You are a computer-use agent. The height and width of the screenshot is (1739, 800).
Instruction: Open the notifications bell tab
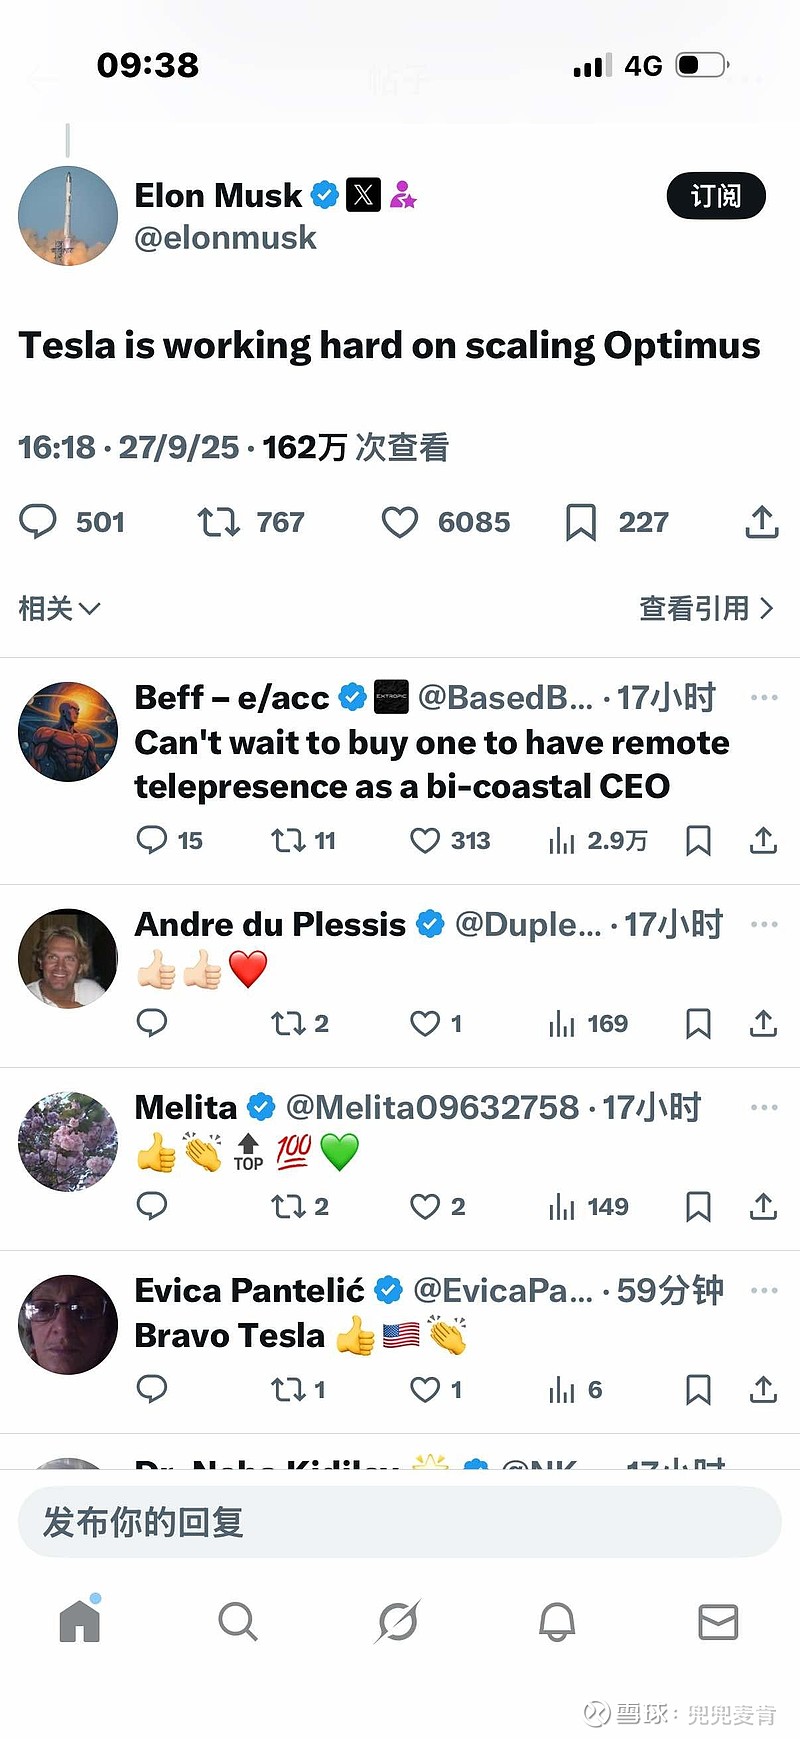tap(557, 1621)
